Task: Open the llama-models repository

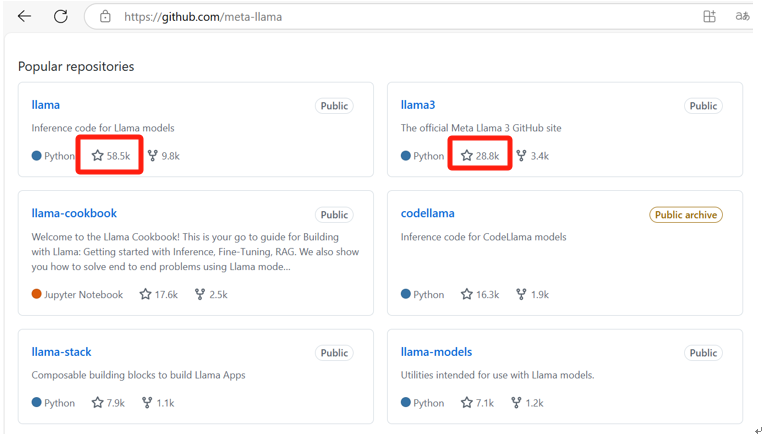Action: tap(436, 352)
